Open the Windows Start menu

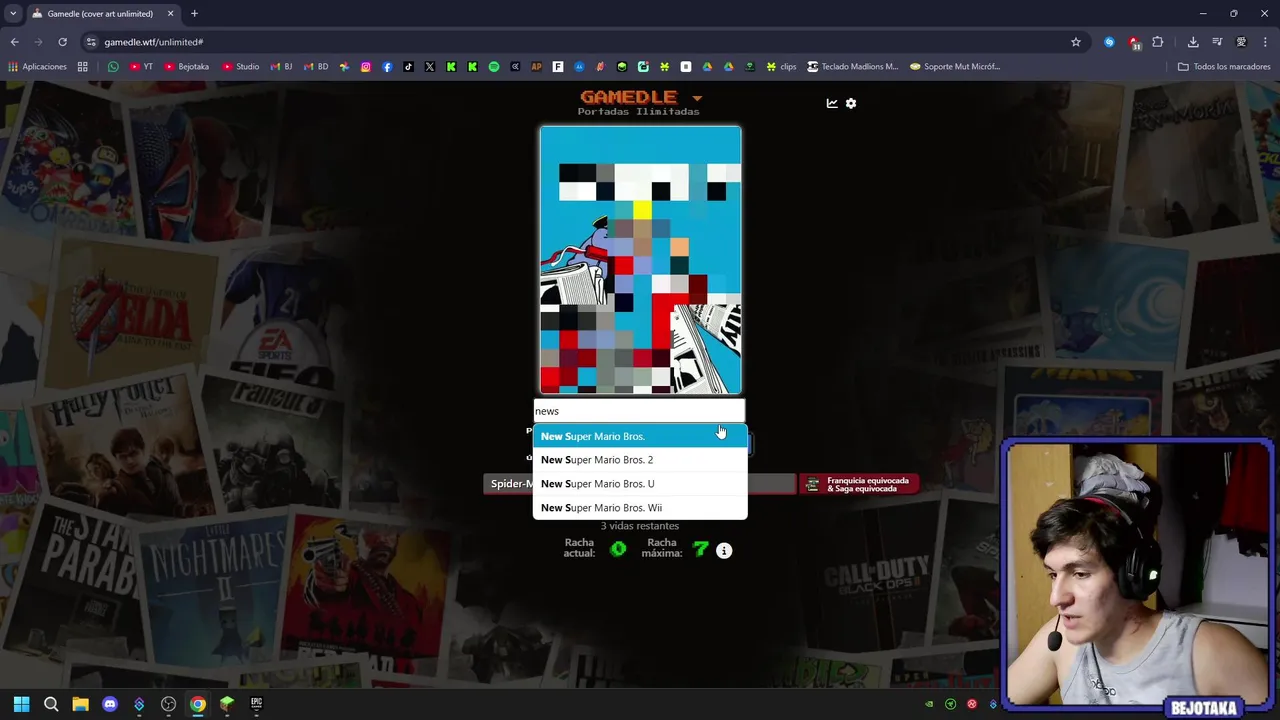pos(21,704)
